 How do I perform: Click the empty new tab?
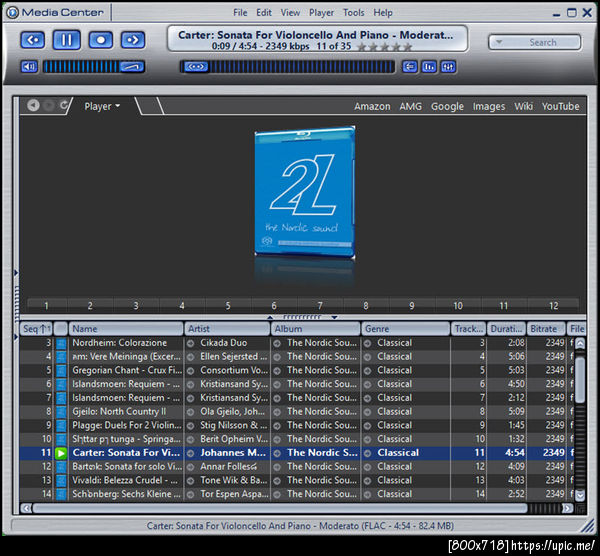click(x=150, y=106)
